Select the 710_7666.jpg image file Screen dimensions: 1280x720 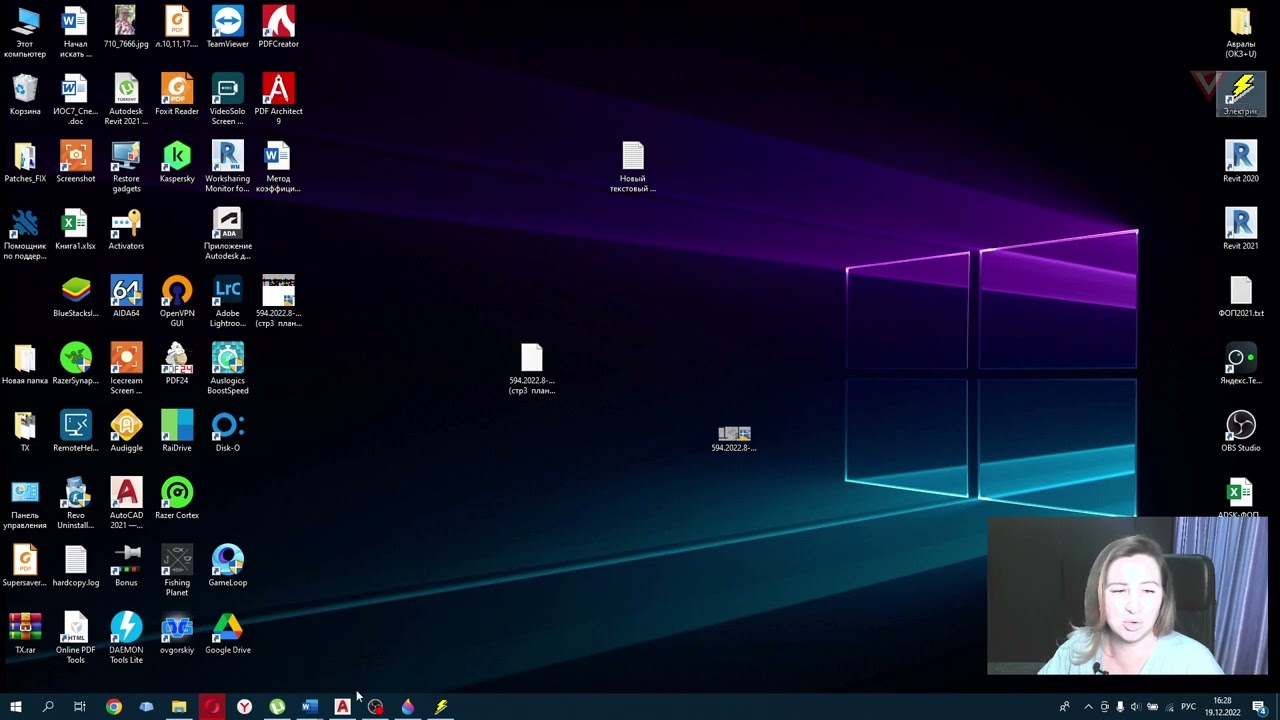click(x=126, y=27)
